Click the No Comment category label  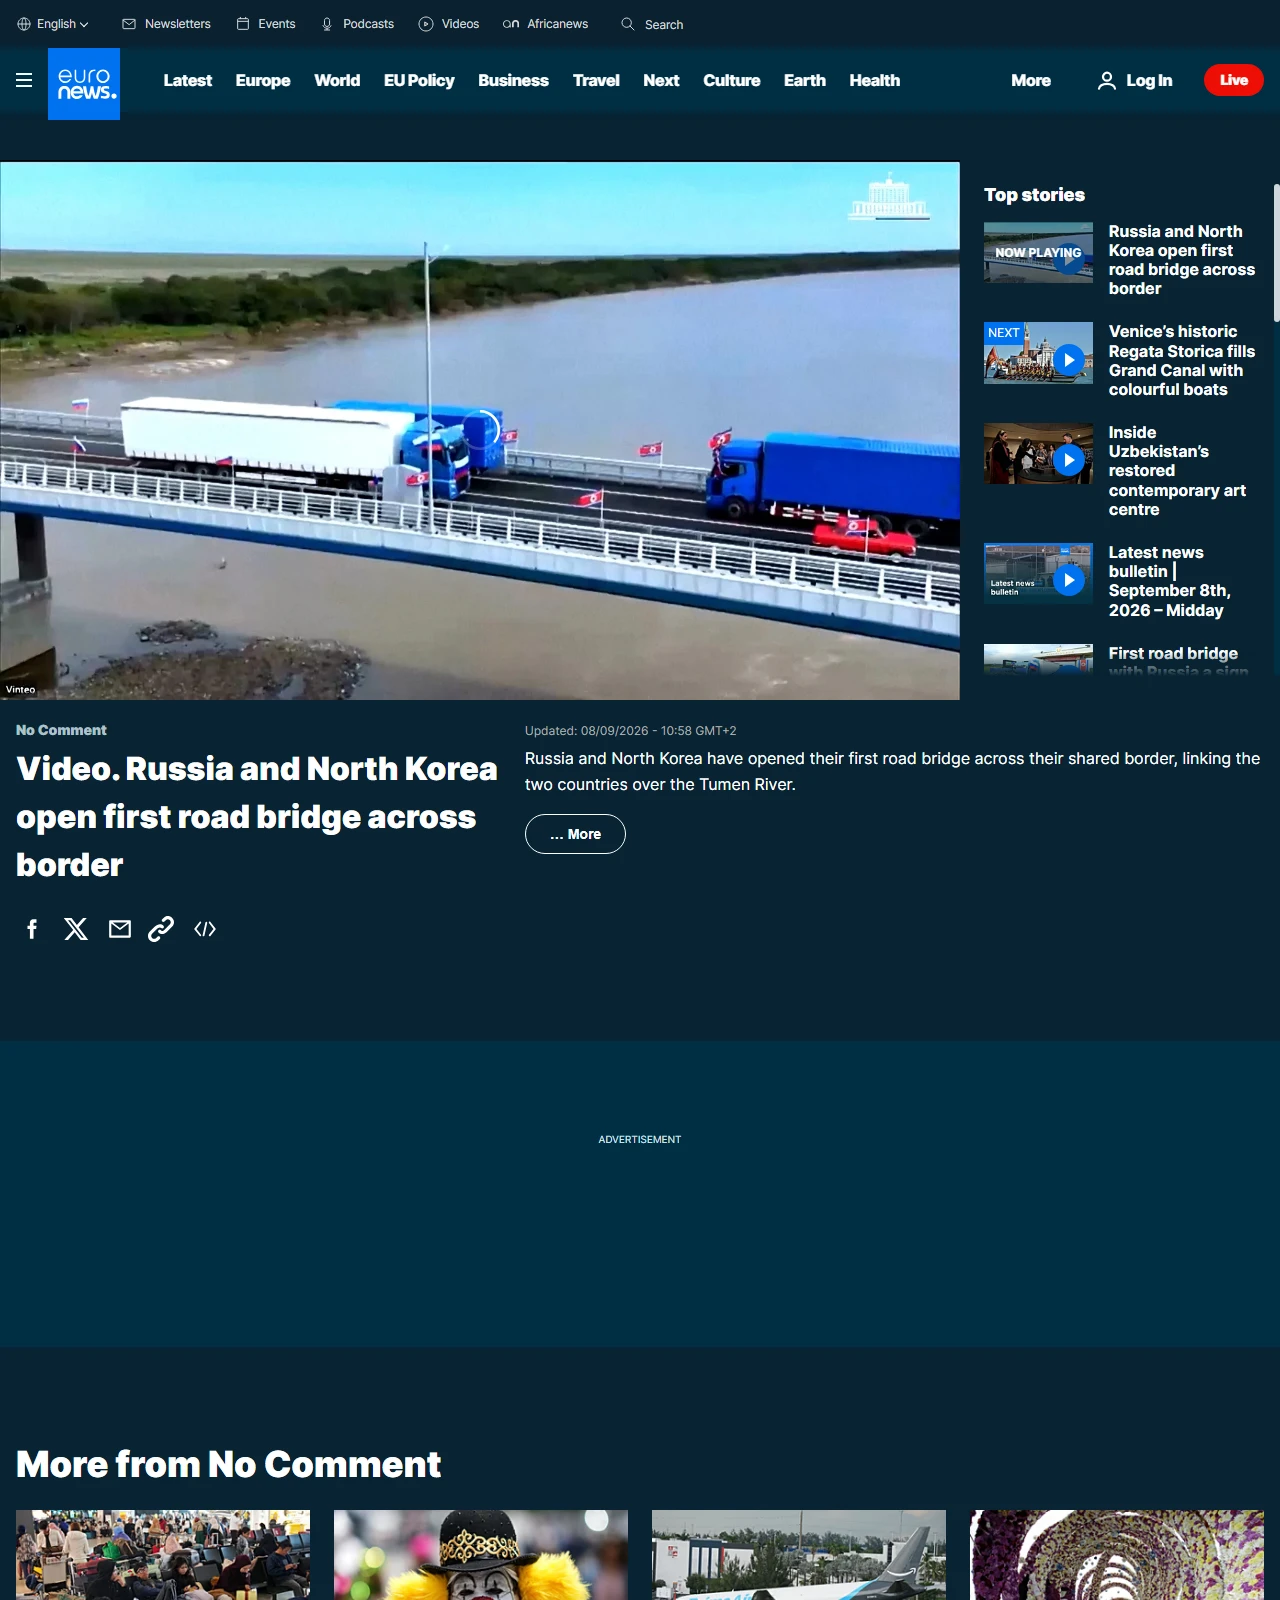click(x=61, y=730)
